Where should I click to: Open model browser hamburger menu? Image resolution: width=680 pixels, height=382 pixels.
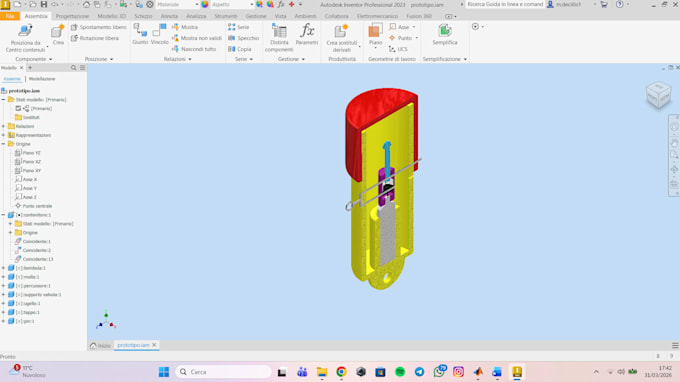pyautogui.click(x=82, y=68)
